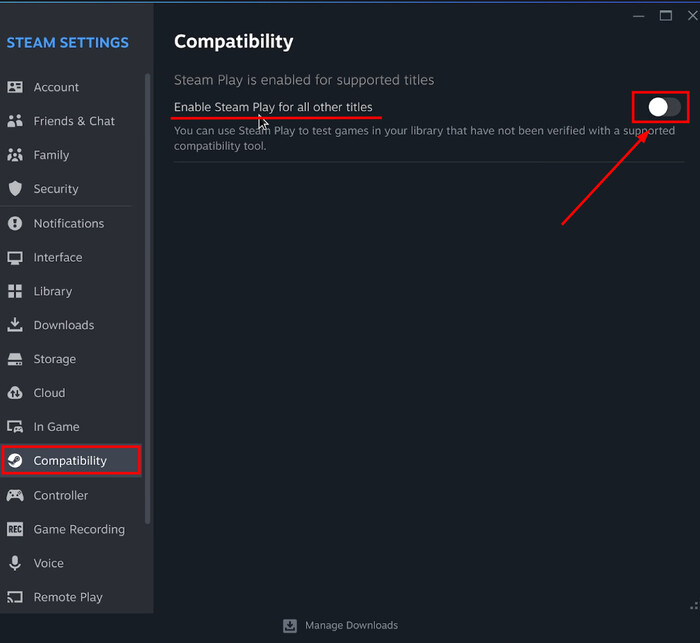
Task: Click the Steam logo icon beside Compatibility
Action: click(15, 460)
